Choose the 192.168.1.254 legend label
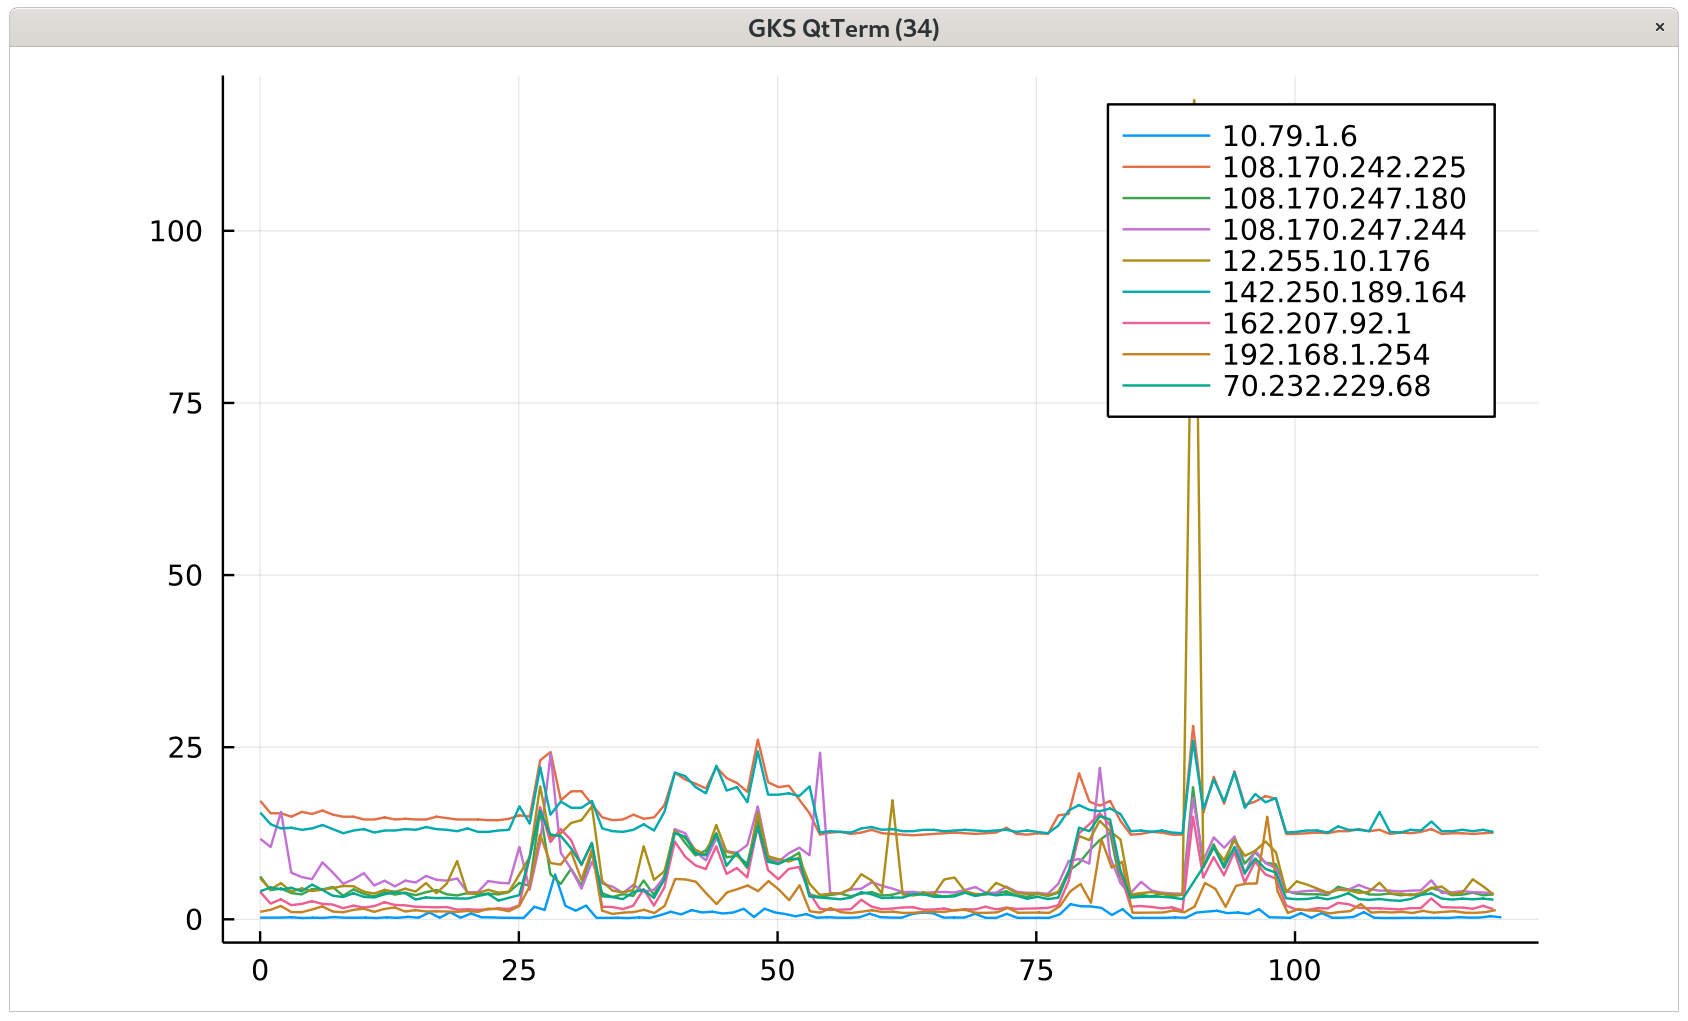The height and width of the screenshot is (1021, 1688). (1325, 354)
